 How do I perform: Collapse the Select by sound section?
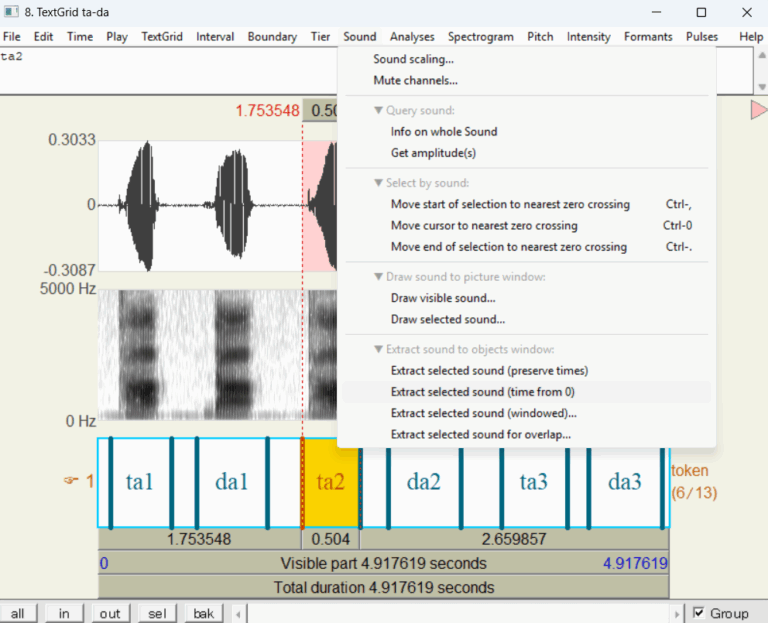[x=379, y=183]
